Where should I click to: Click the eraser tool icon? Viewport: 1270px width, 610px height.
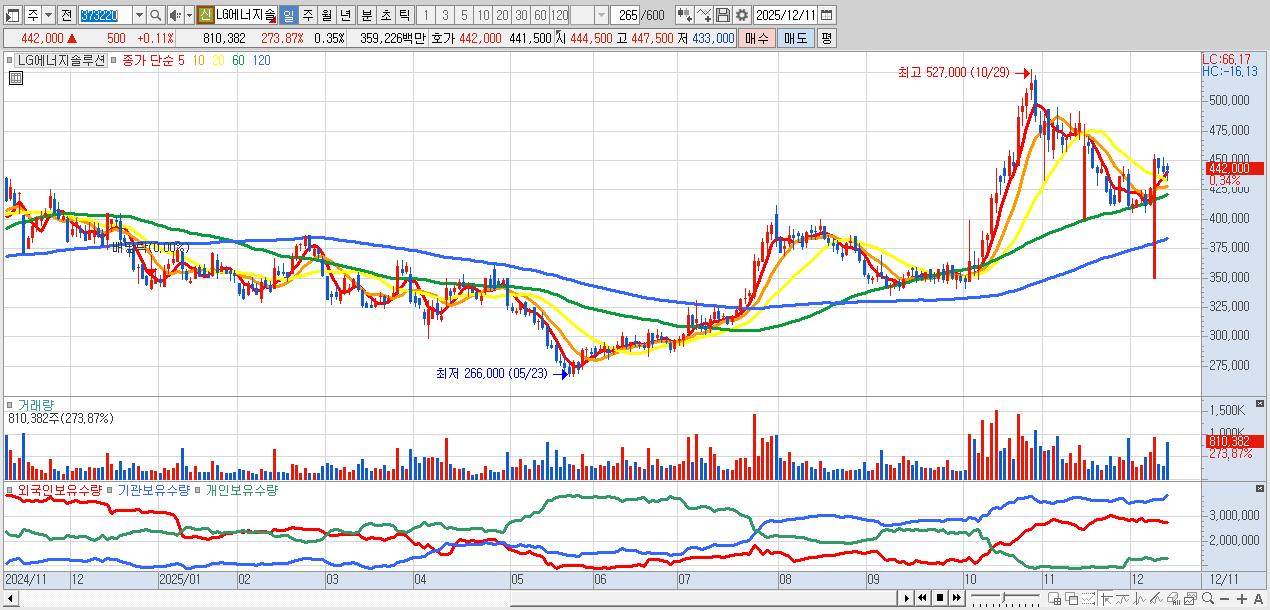[1173, 599]
